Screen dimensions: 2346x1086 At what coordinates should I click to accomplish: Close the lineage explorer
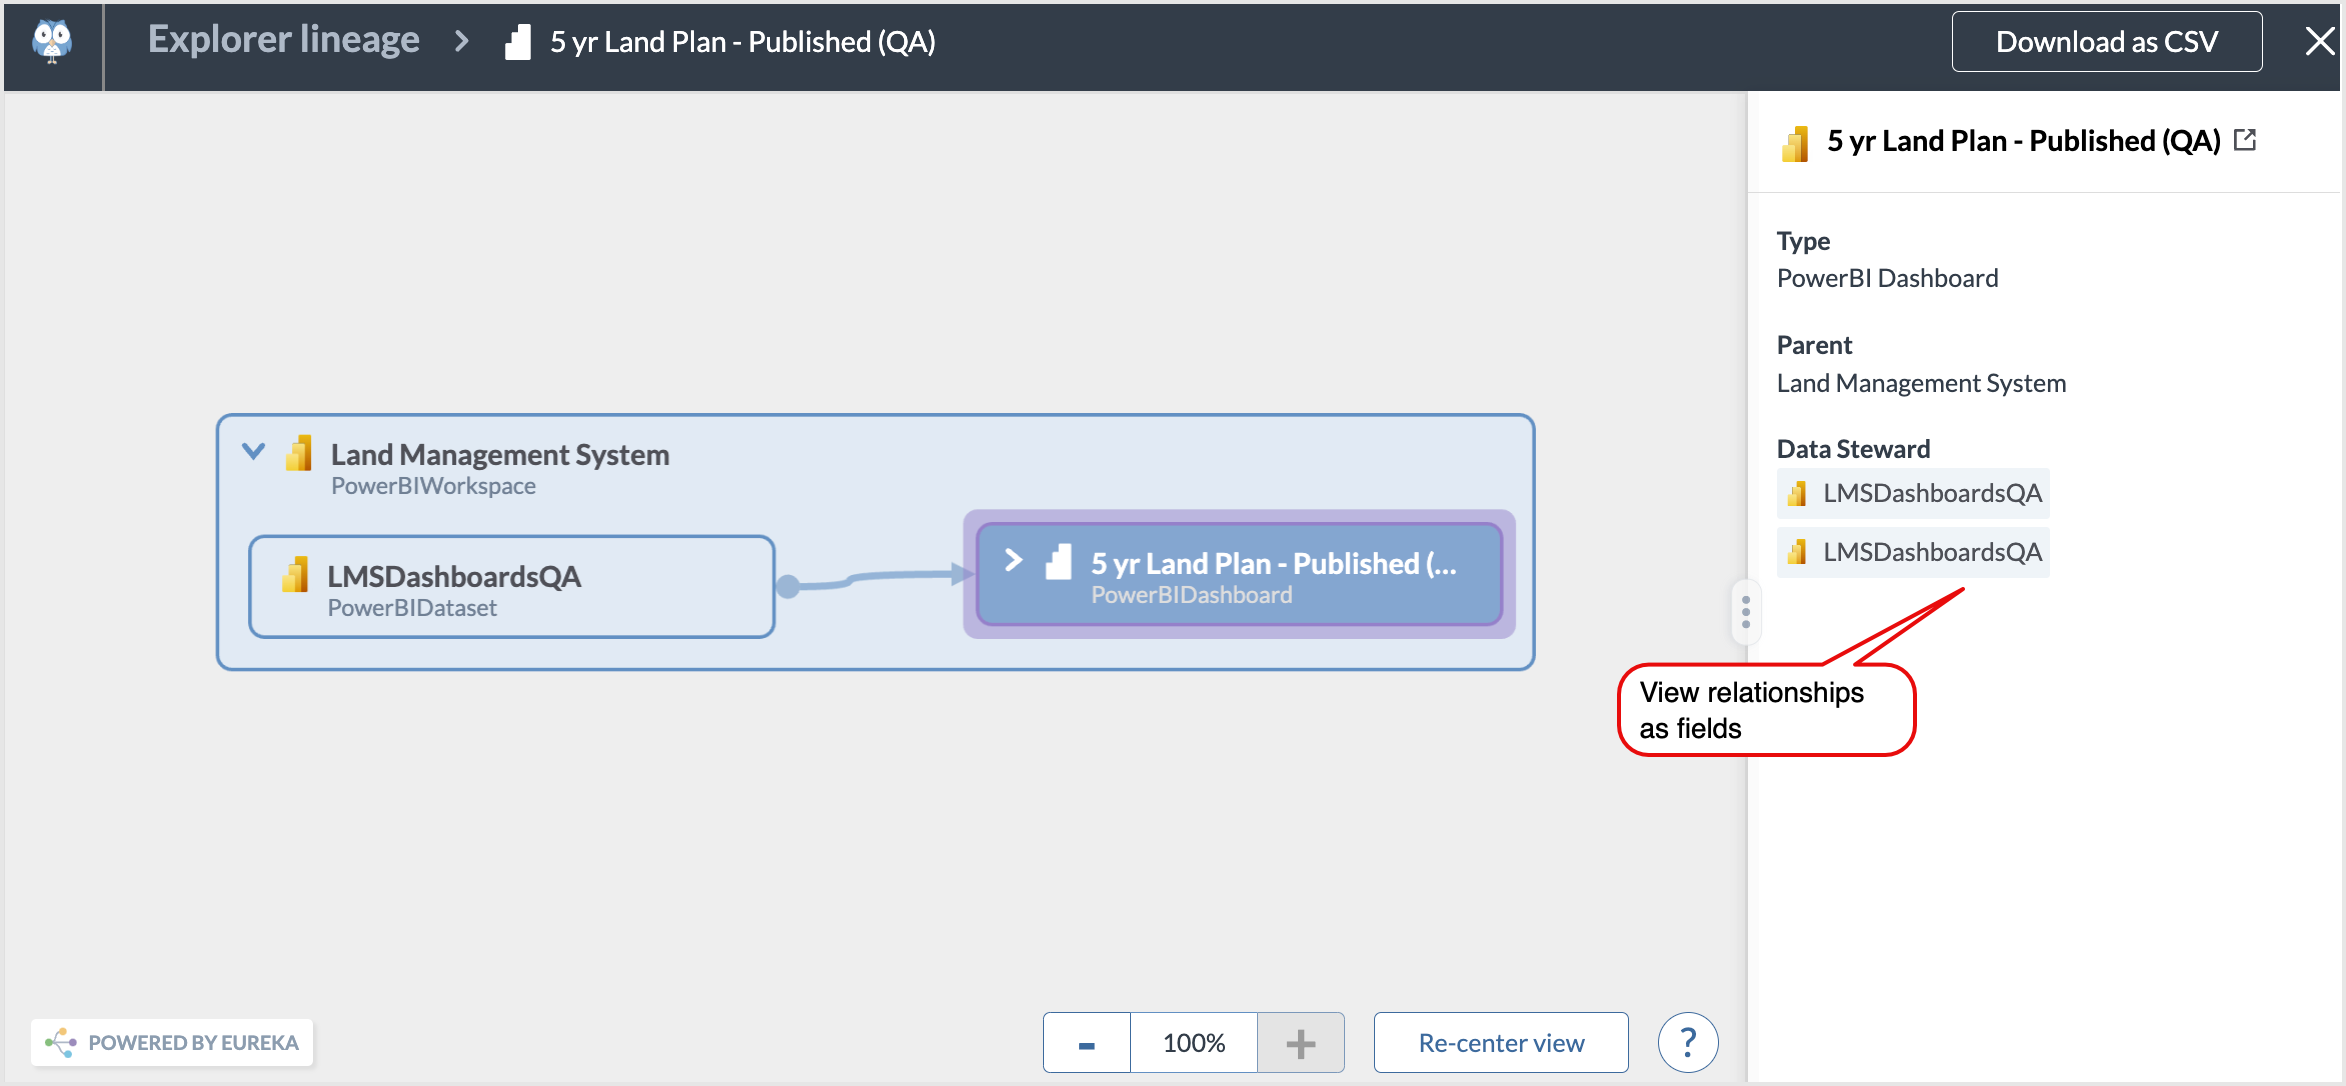click(2319, 42)
